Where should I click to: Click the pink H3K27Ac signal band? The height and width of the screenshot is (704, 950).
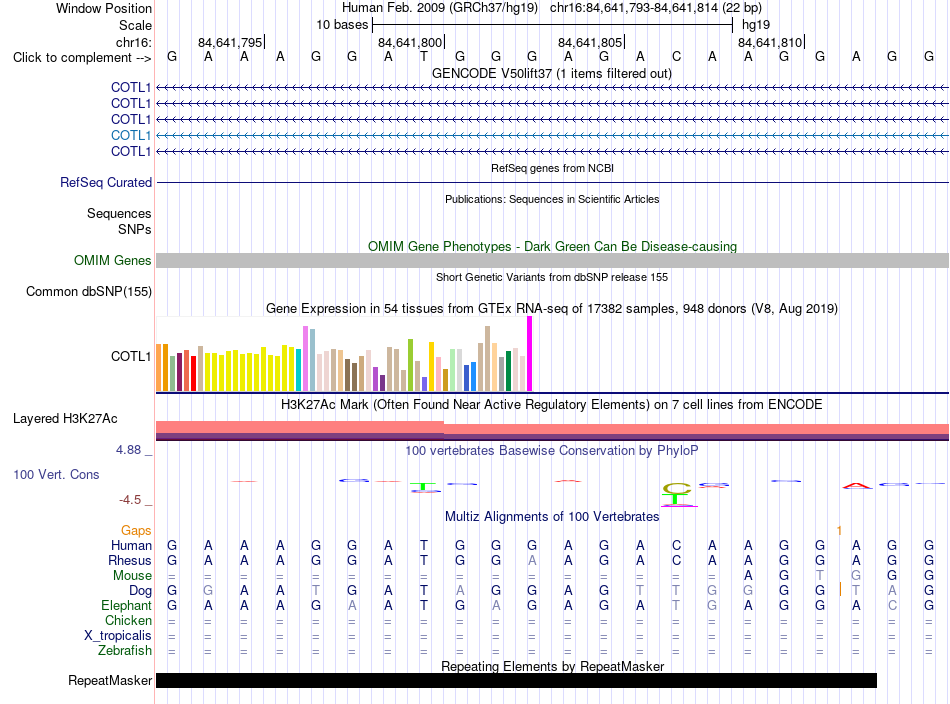click(x=552, y=428)
